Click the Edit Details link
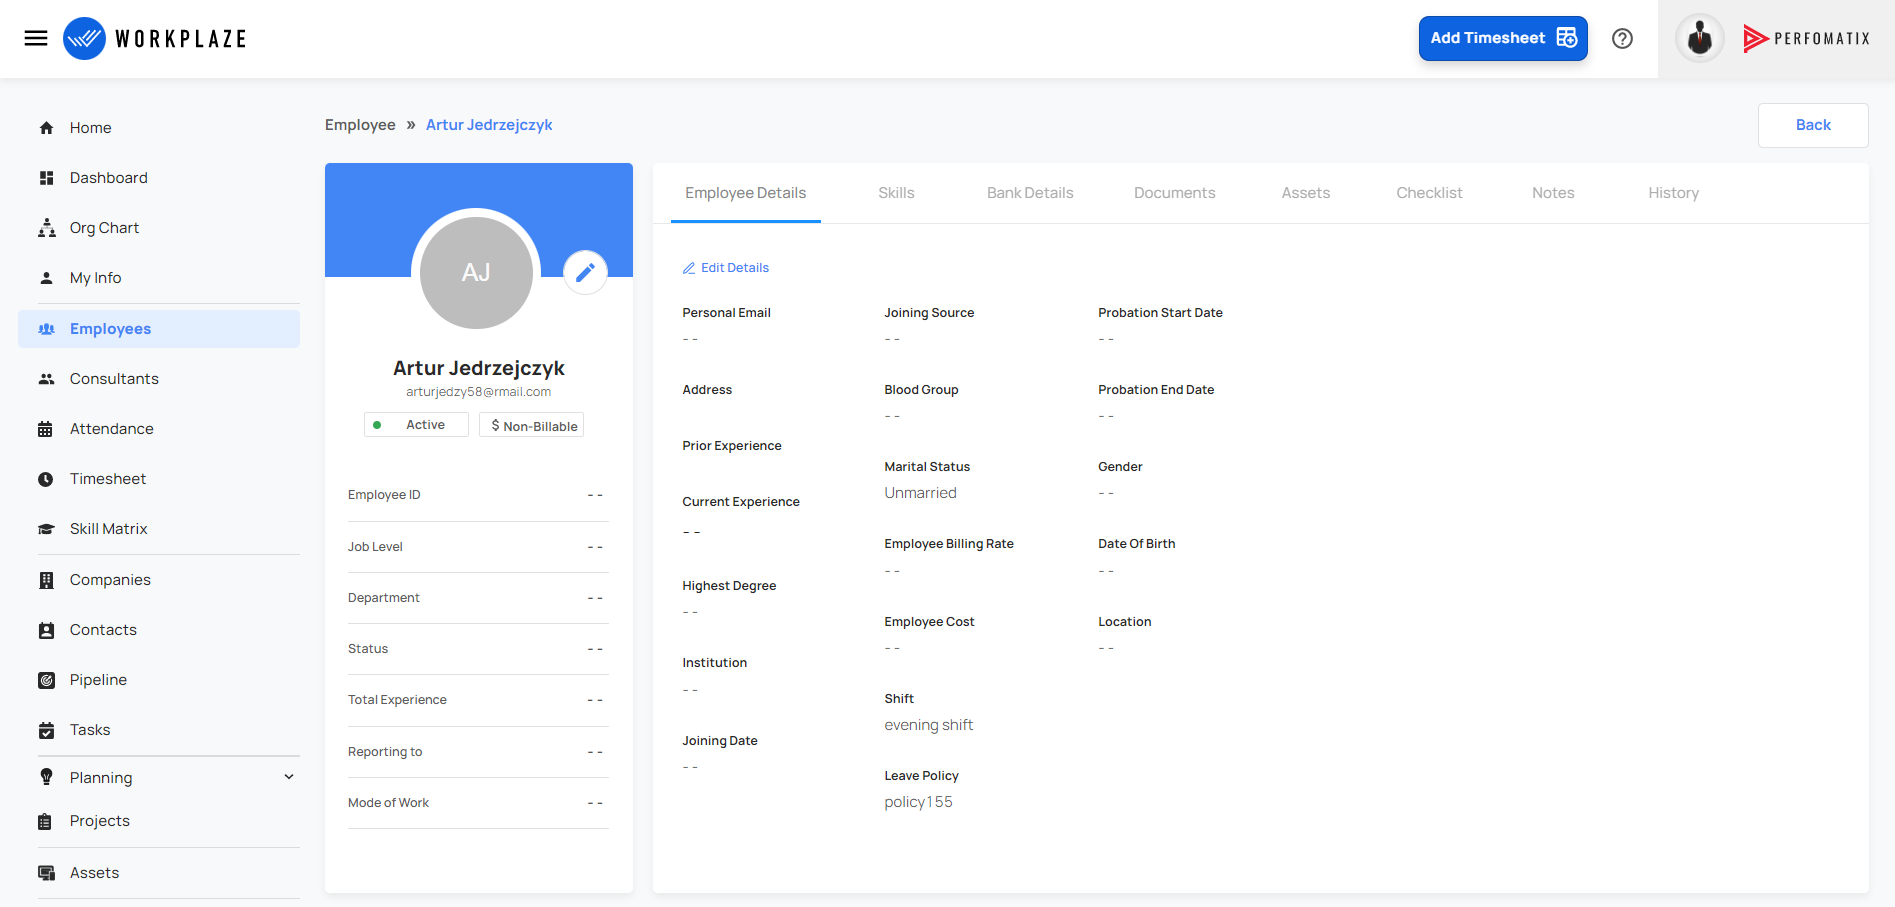Viewport: 1895px width, 907px height. [726, 268]
